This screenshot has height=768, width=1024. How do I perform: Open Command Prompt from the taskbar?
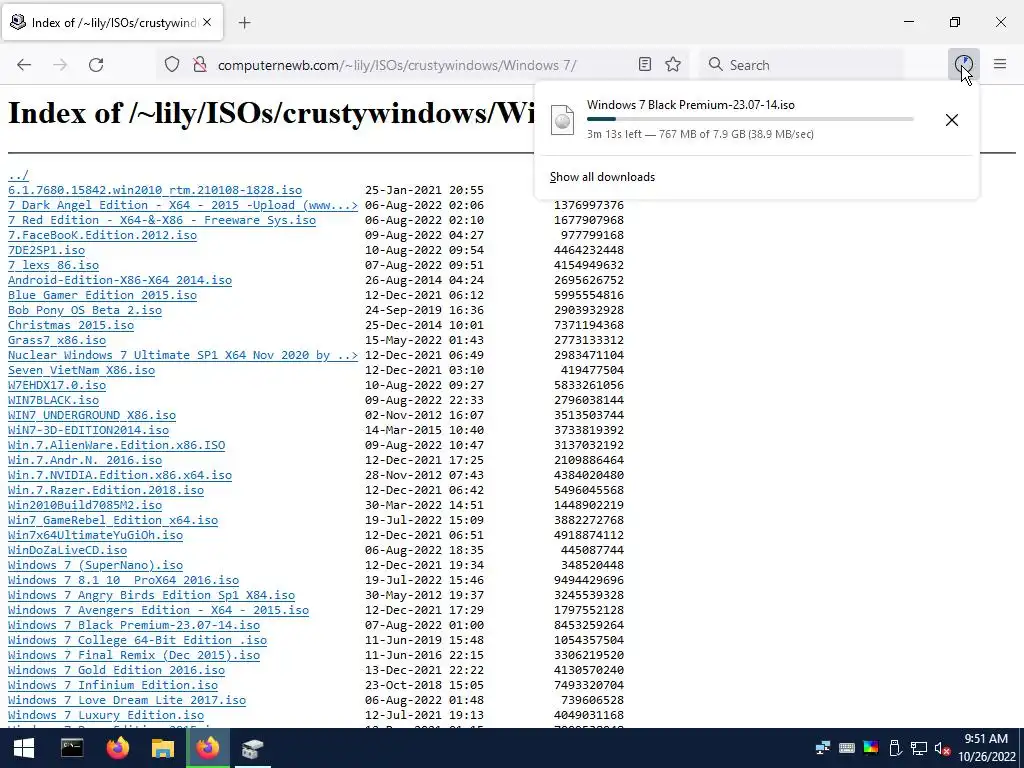(x=72, y=748)
